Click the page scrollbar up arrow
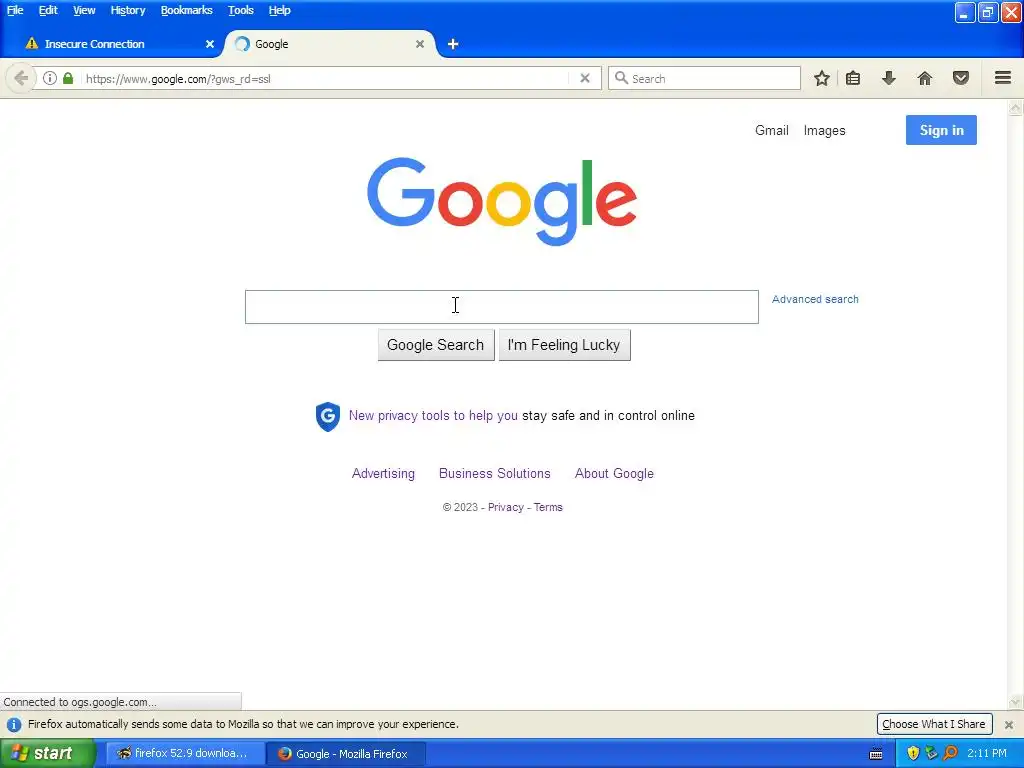The image size is (1024, 768). tap(1016, 108)
